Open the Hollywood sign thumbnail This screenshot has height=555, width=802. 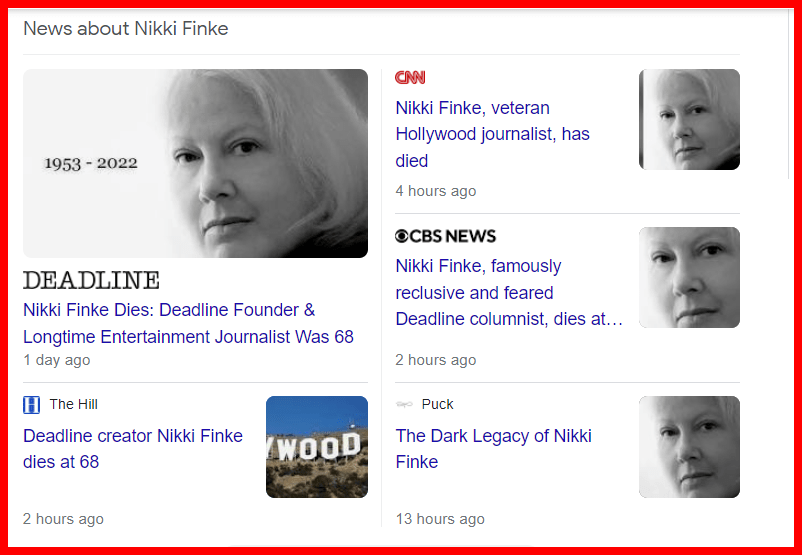[x=317, y=447]
